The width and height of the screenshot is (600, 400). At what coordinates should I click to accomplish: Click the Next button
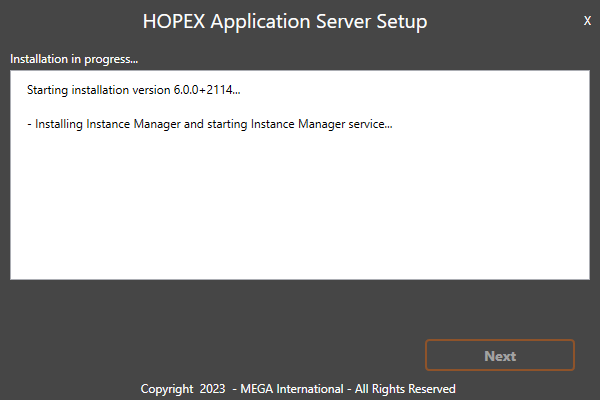[x=500, y=355]
